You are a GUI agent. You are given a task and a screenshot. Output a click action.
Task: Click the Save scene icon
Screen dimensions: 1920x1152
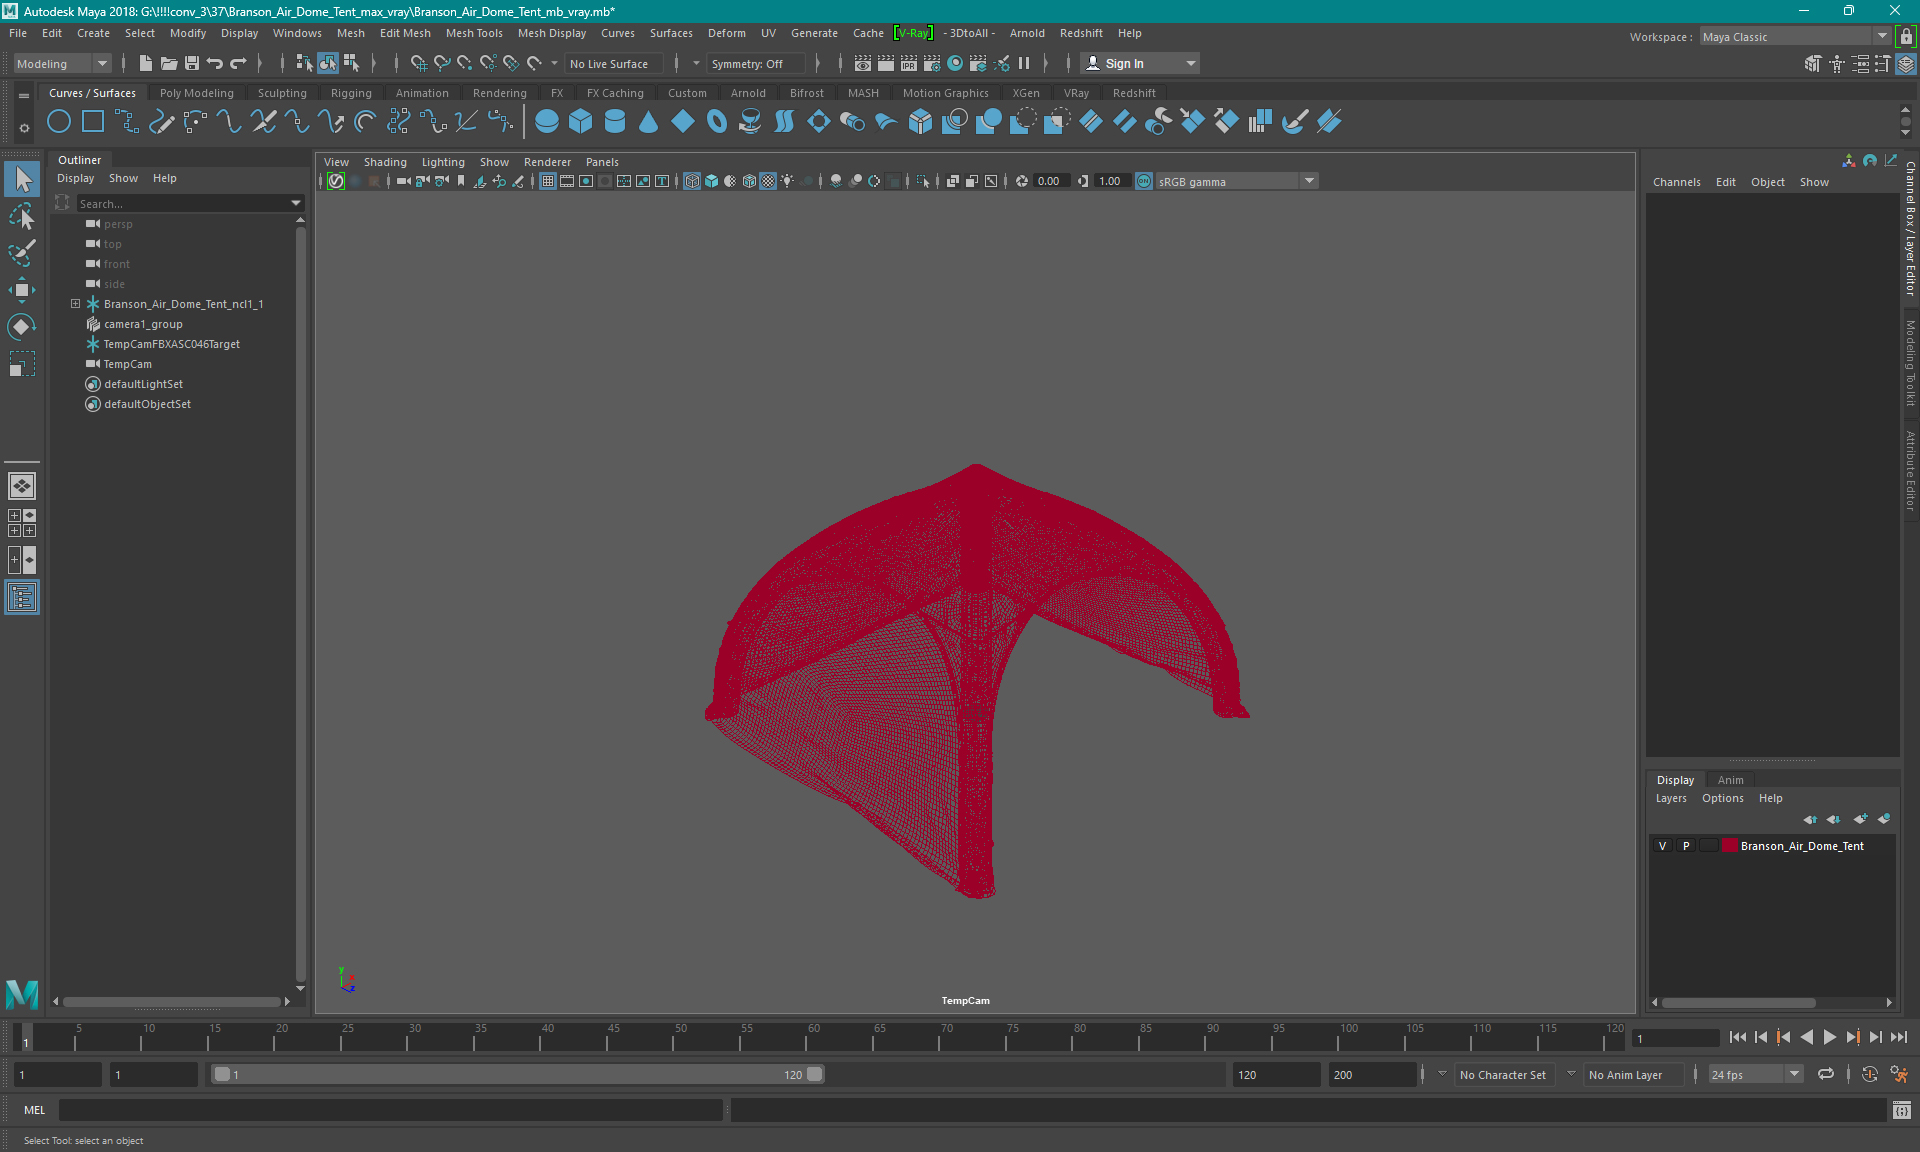(192, 63)
